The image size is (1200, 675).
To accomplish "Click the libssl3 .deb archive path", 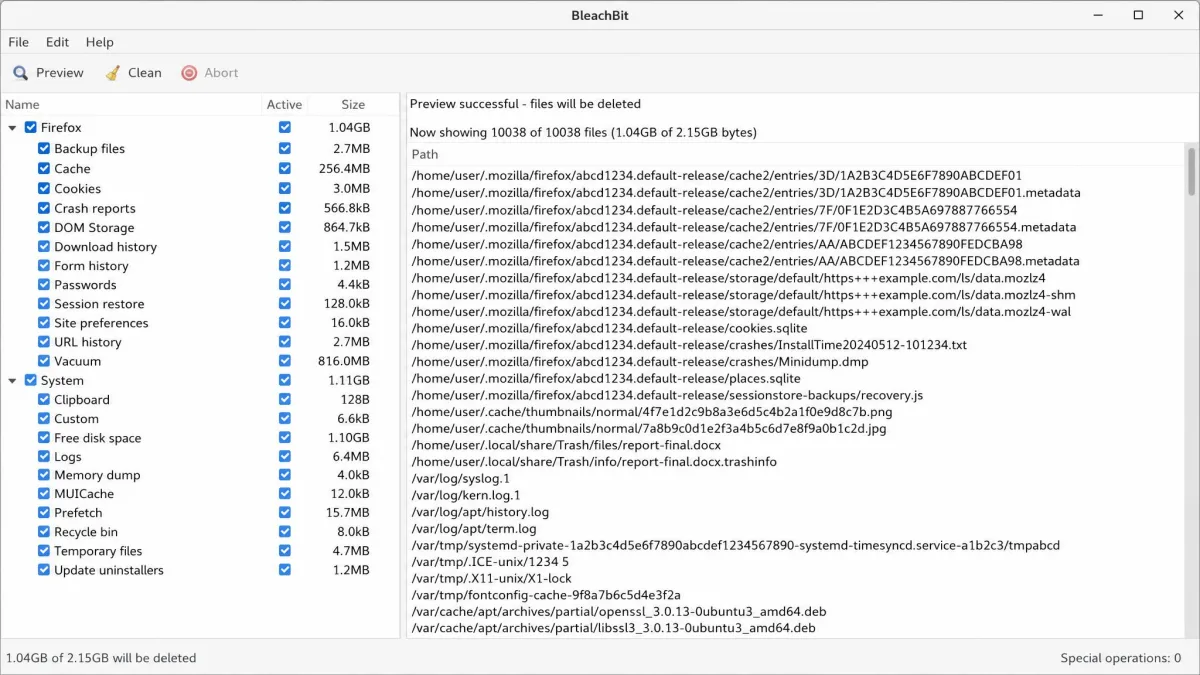I will point(613,629).
